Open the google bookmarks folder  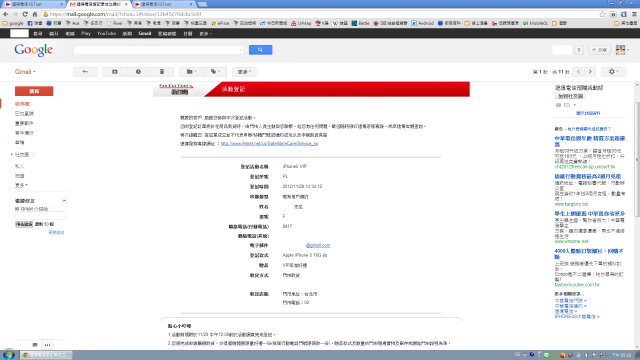13,23
